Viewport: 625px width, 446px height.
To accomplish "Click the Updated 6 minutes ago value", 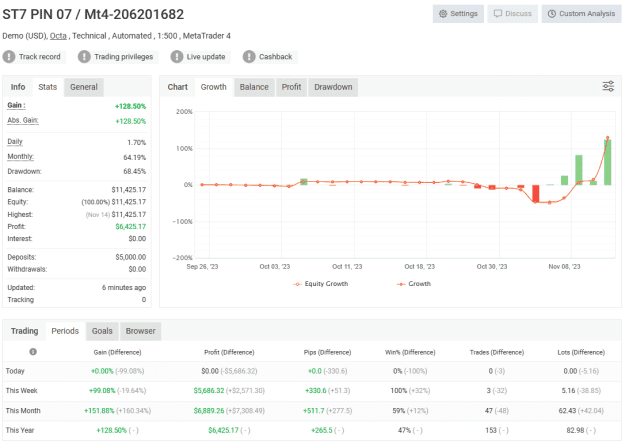I will (124, 287).
